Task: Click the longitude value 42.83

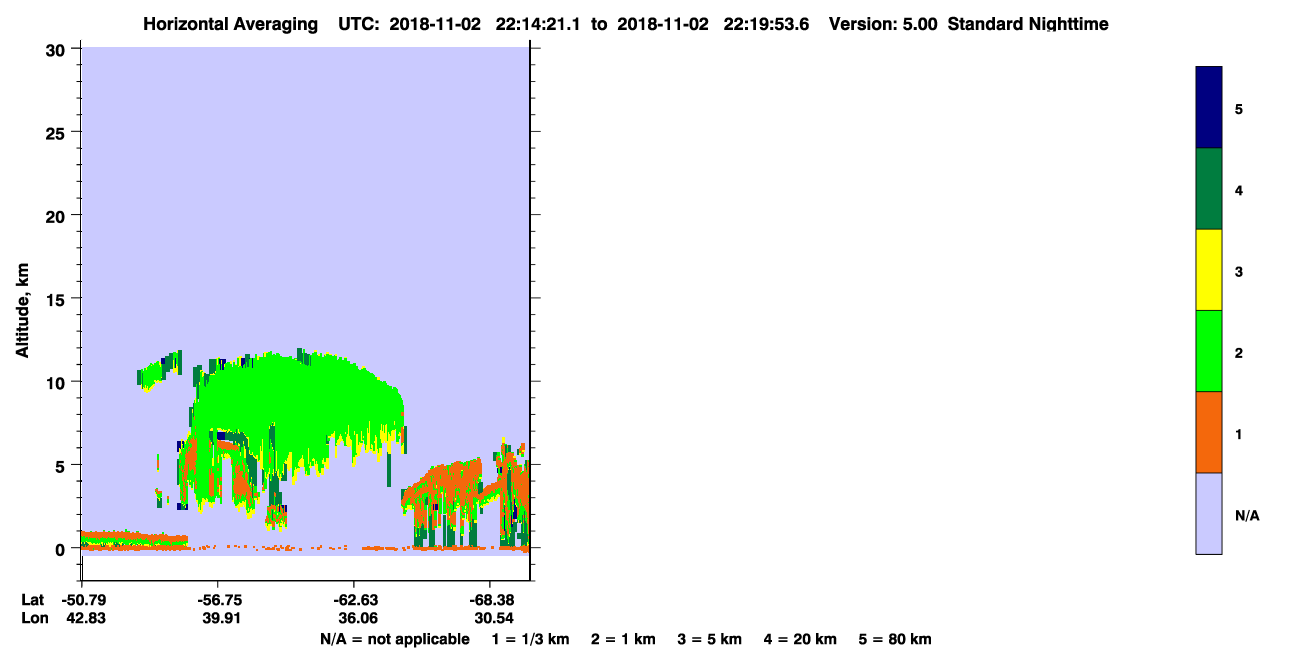Action: pos(86,618)
